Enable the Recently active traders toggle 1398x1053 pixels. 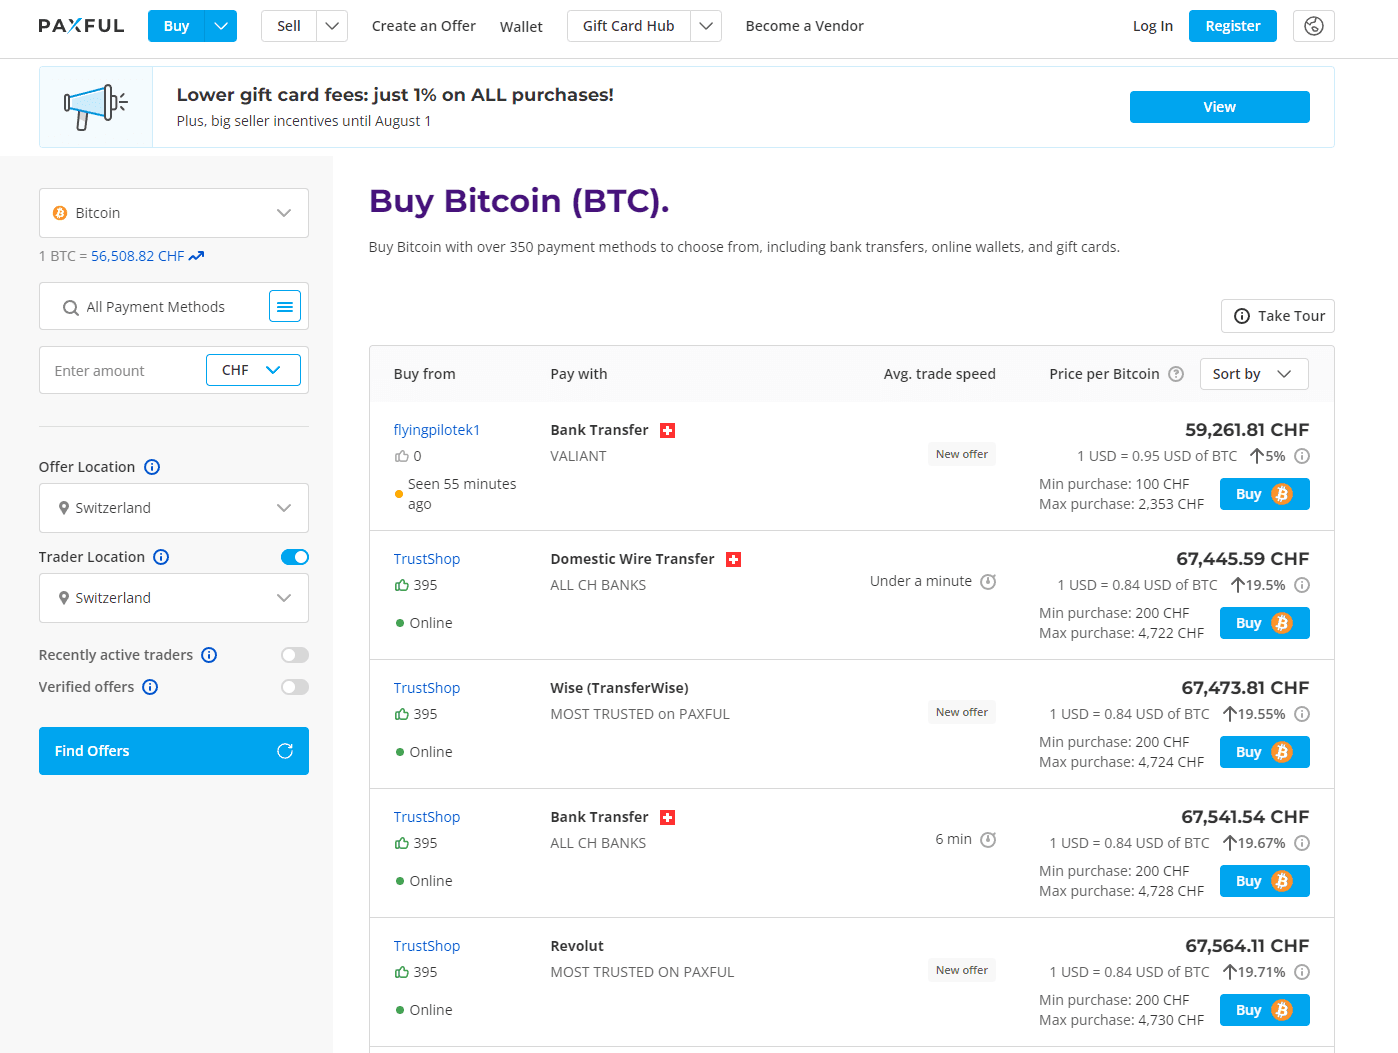pos(295,655)
